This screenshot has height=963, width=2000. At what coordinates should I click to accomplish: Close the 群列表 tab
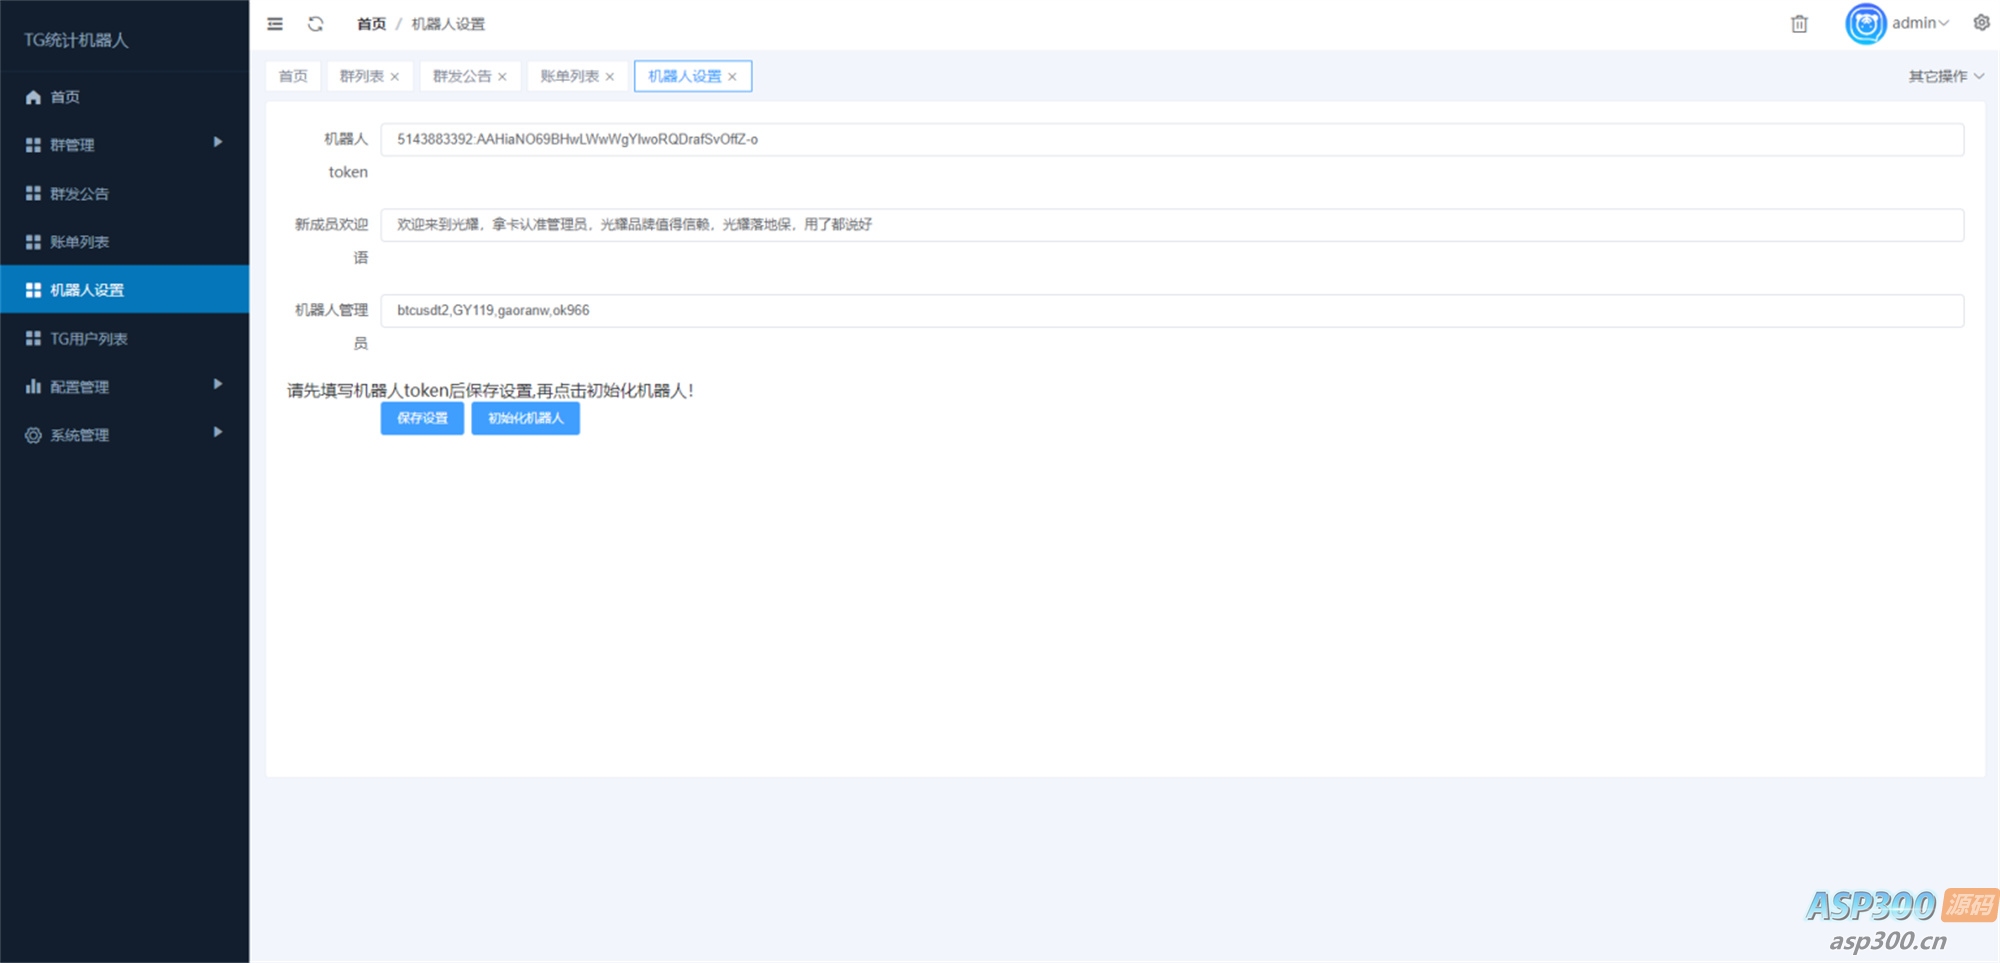[395, 77]
